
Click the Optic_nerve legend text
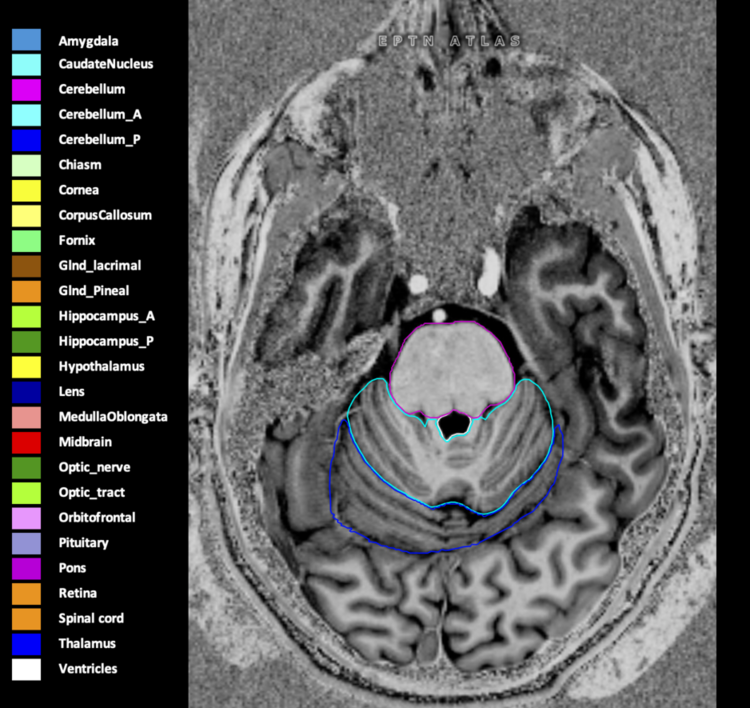tap(94, 467)
